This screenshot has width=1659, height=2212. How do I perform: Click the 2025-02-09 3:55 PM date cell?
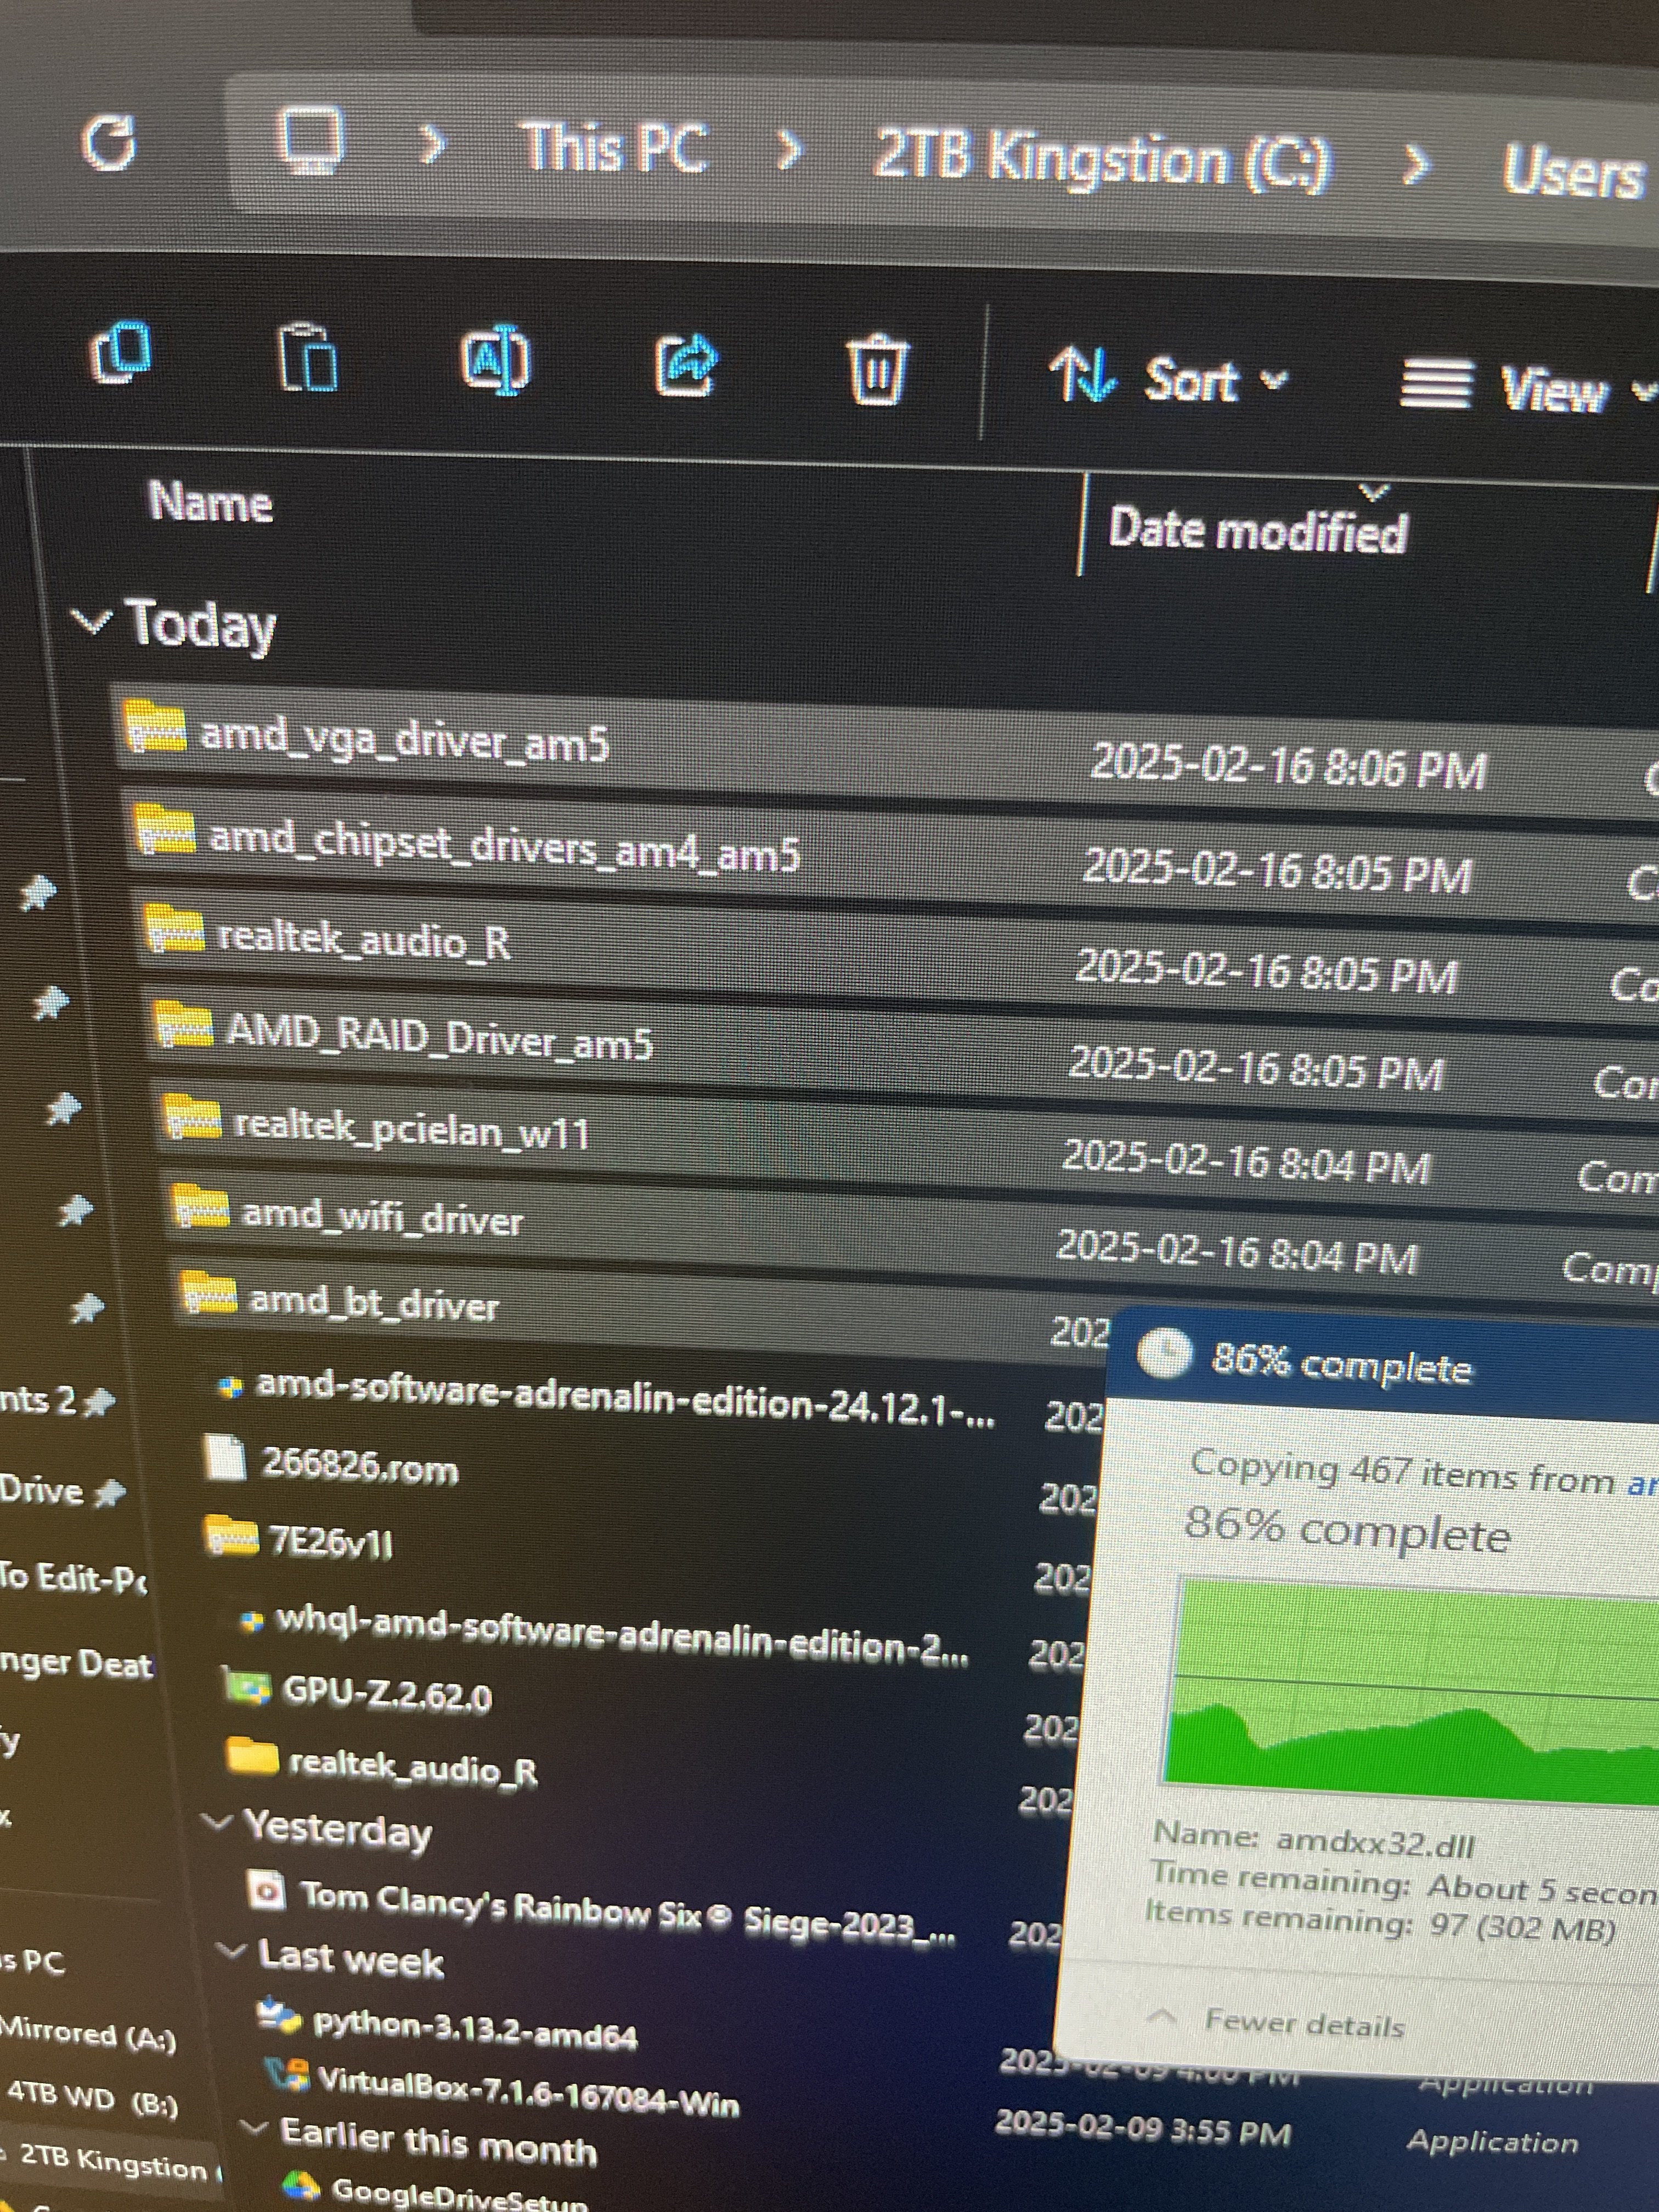coord(1143,2130)
